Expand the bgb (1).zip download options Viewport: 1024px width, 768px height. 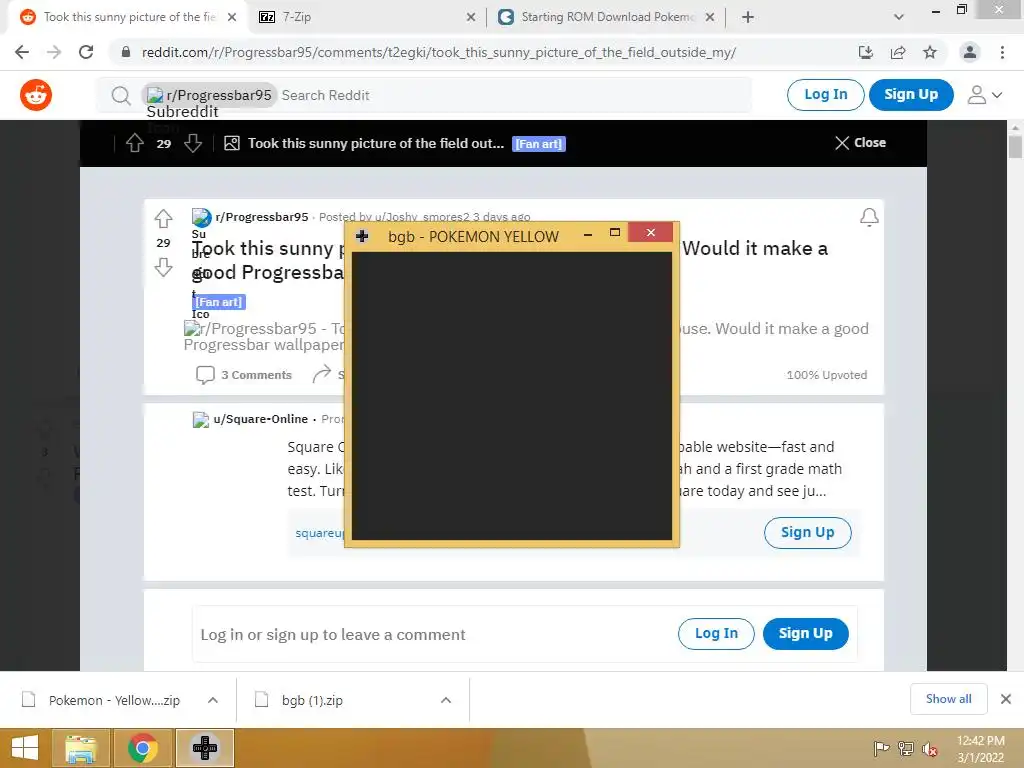(446, 700)
